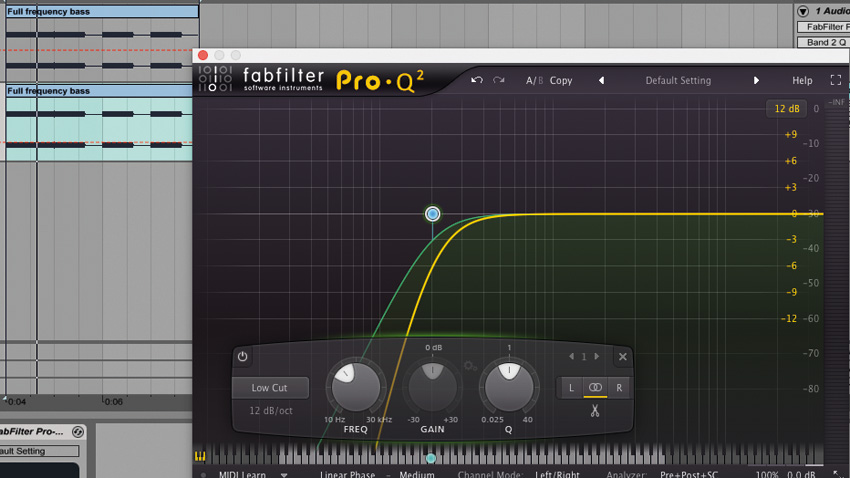Toggle A/B comparison state

(x=534, y=81)
